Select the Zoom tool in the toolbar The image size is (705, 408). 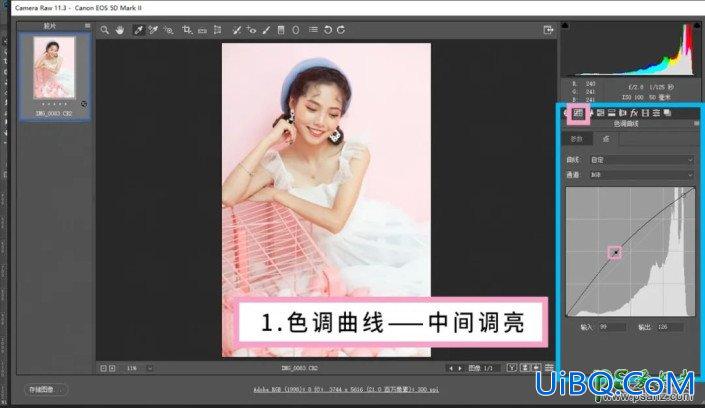click(x=104, y=30)
